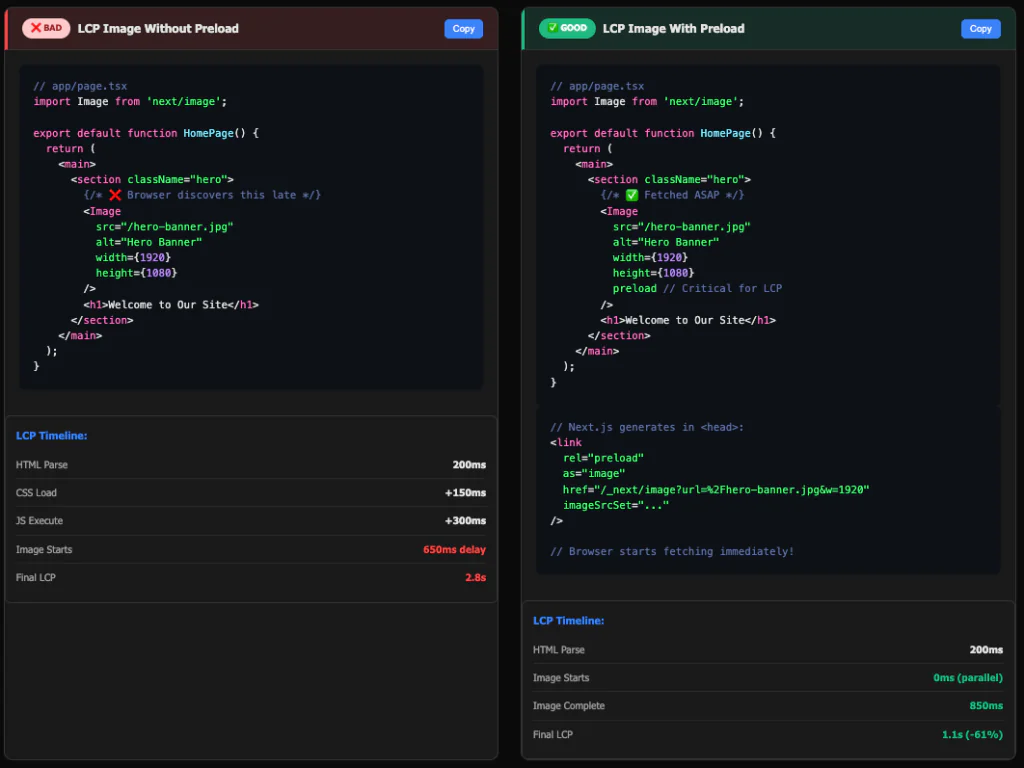The height and width of the screenshot is (768, 1024).
Task: Click the red 650ms delay value
Action: pos(456,549)
